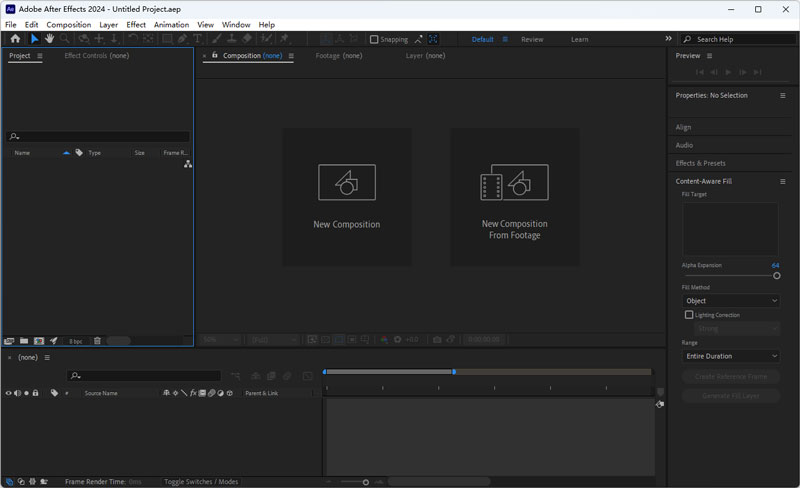Toggle the video eye column switch

click(8, 393)
